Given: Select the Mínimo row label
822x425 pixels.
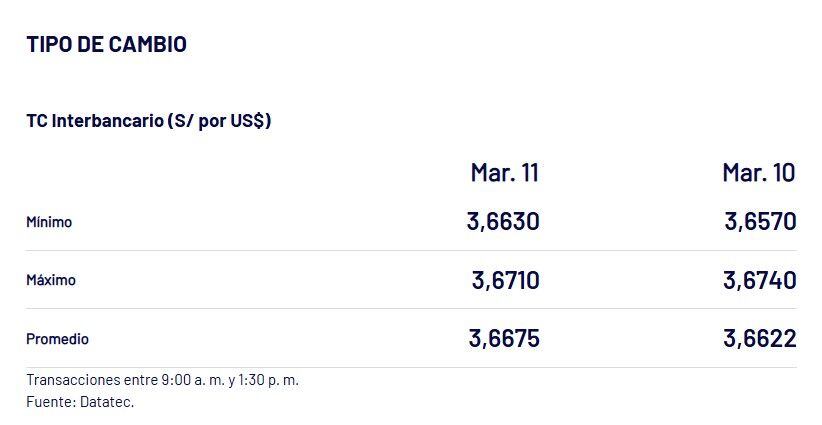Looking at the screenshot, I should [49, 222].
